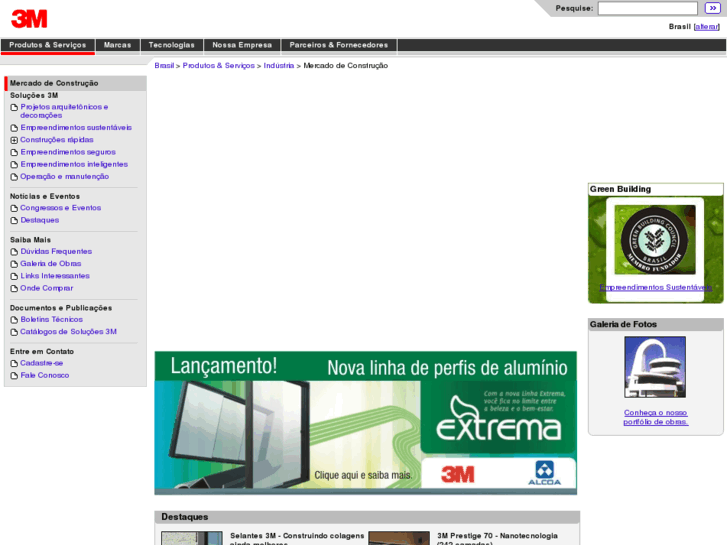Click page icon beside Destaques sidebar item

point(14,221)
